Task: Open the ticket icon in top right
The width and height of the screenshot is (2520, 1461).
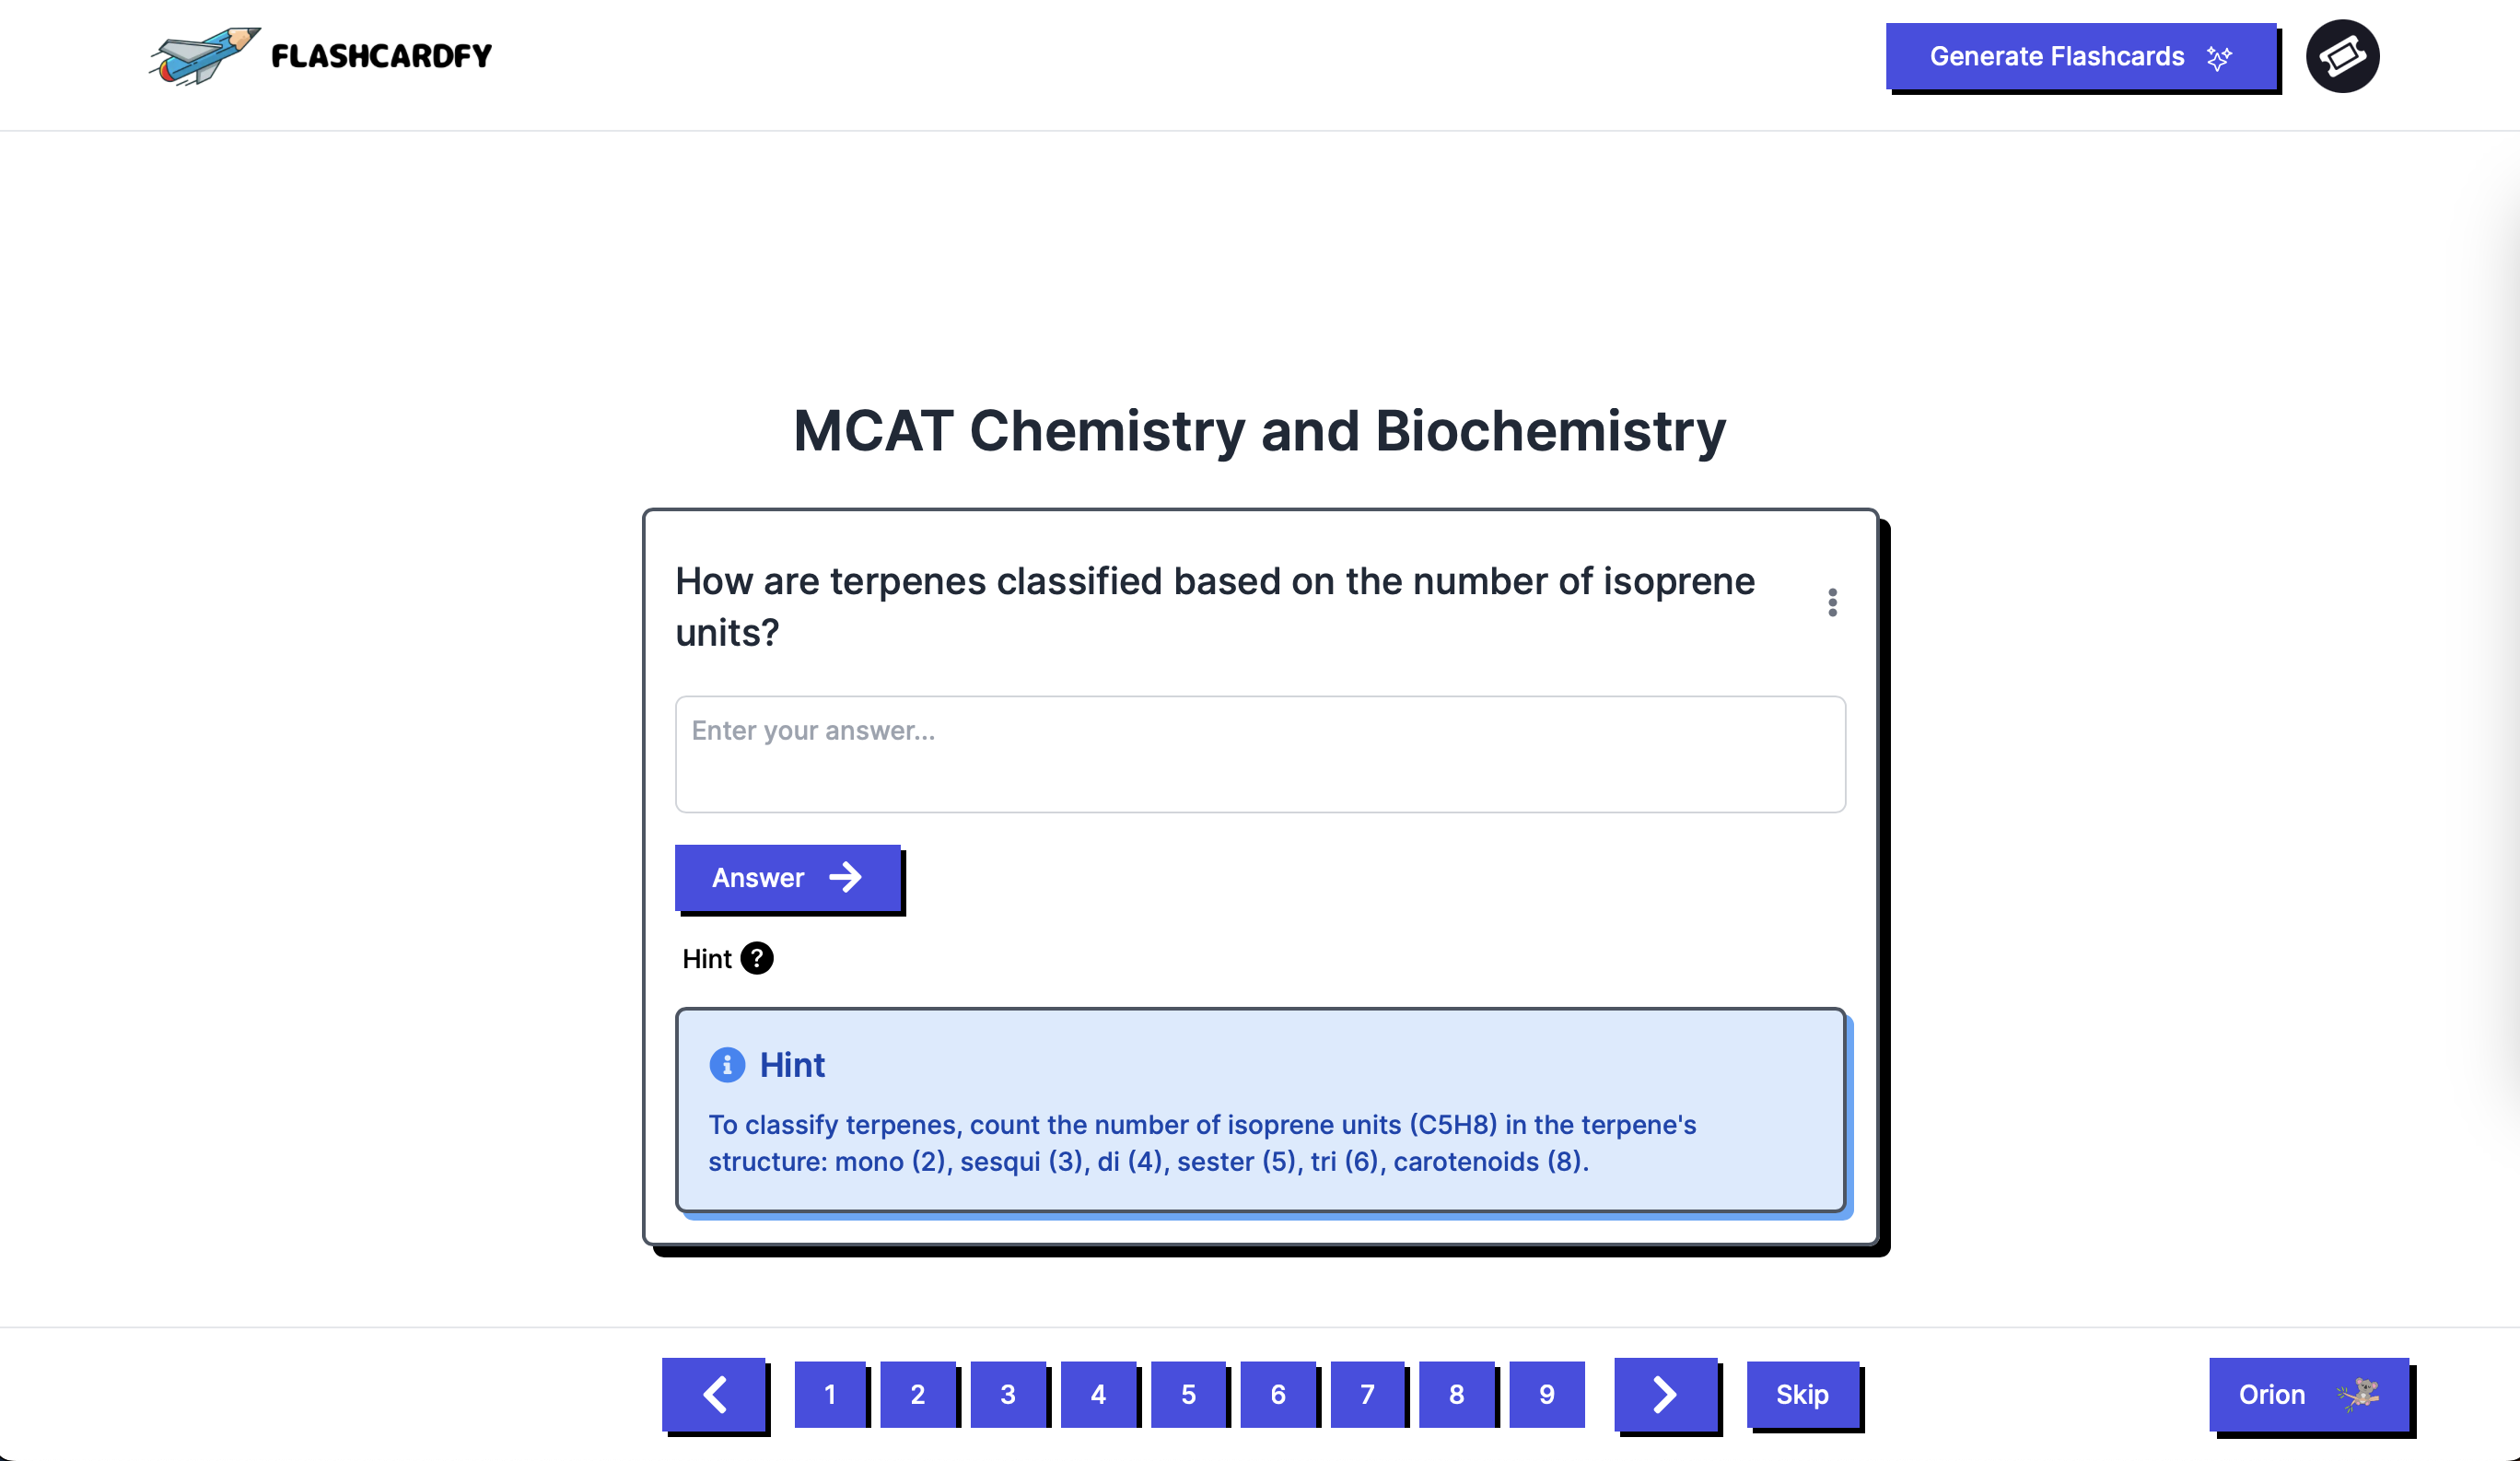Action: pos(2342,56)
